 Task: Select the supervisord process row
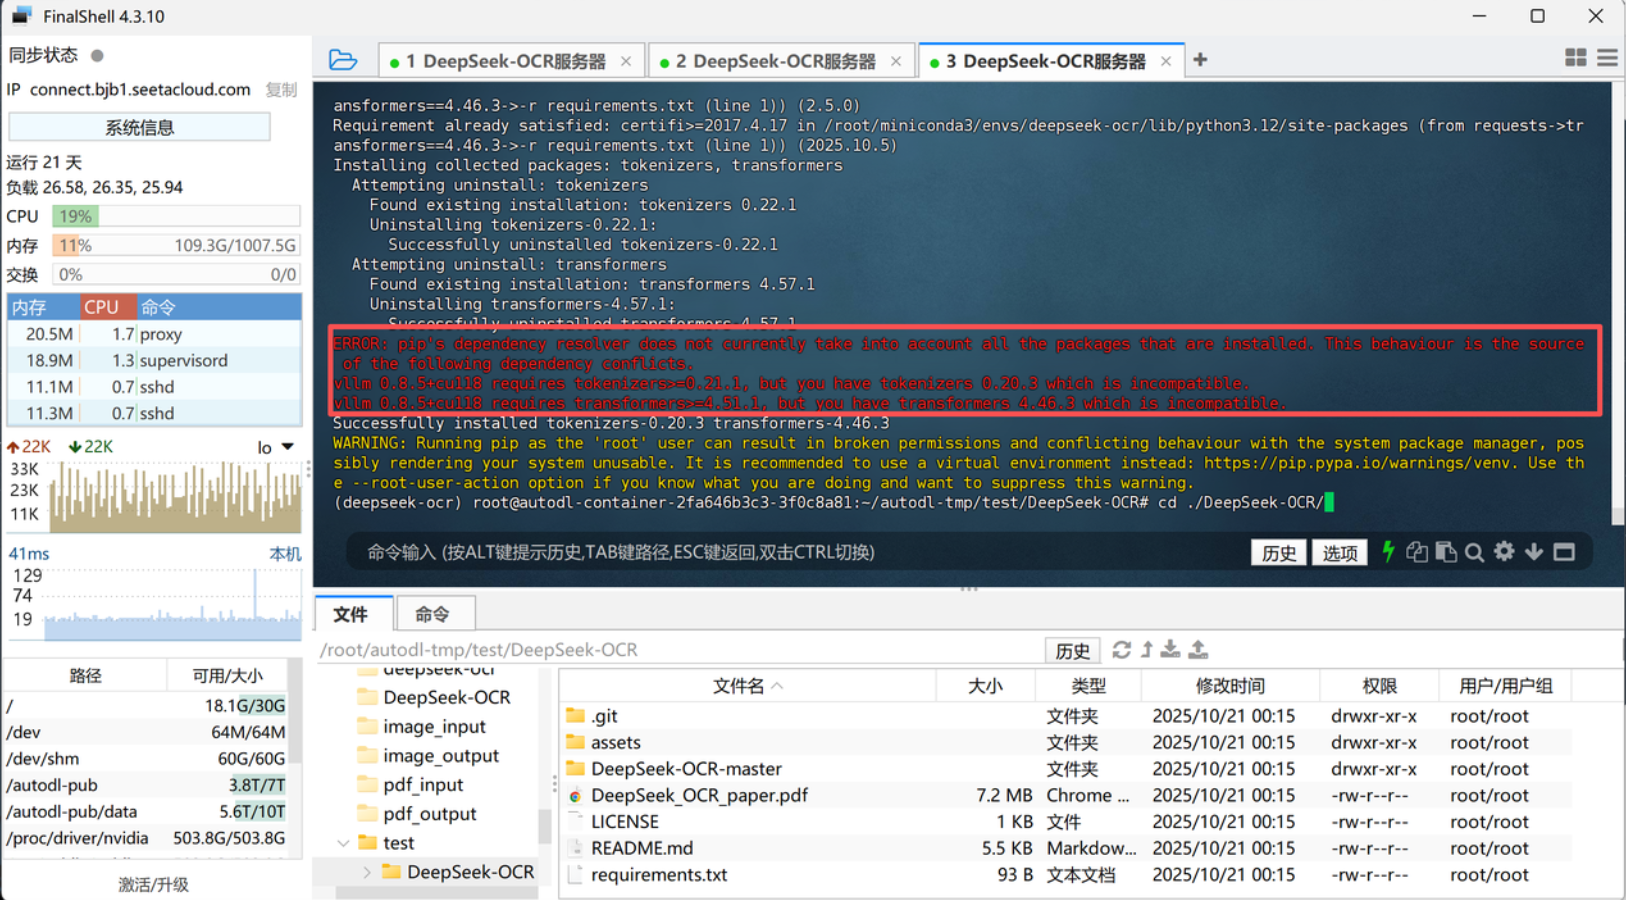pyautogui.click(x=154, y=360)
